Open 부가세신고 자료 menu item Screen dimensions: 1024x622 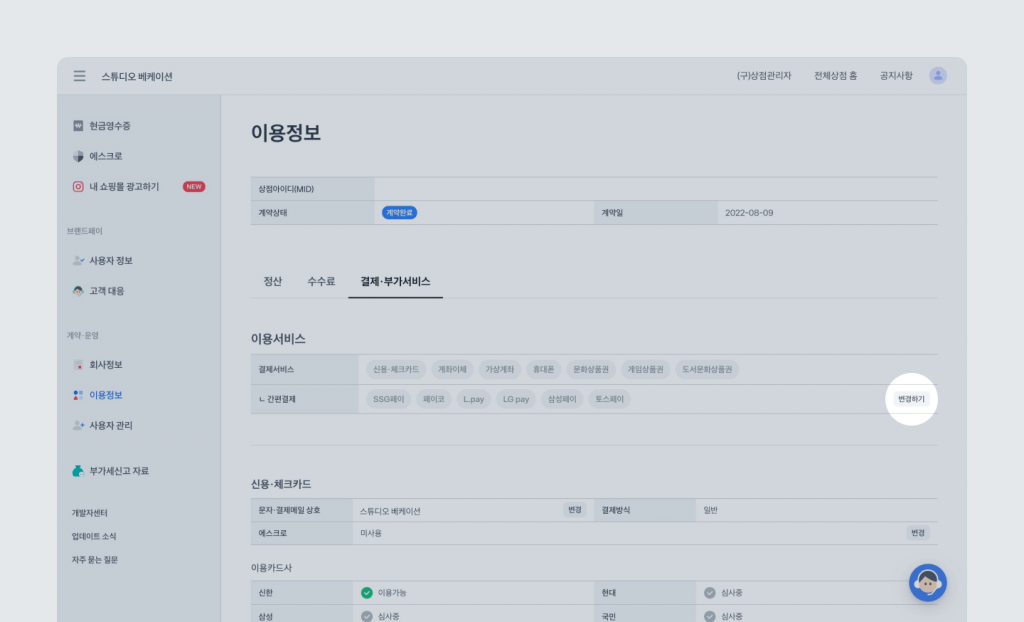point(119,470)
